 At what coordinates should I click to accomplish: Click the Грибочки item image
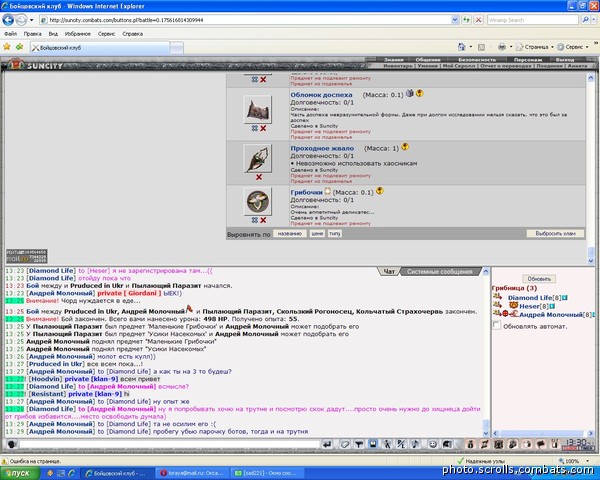(259, 200)
